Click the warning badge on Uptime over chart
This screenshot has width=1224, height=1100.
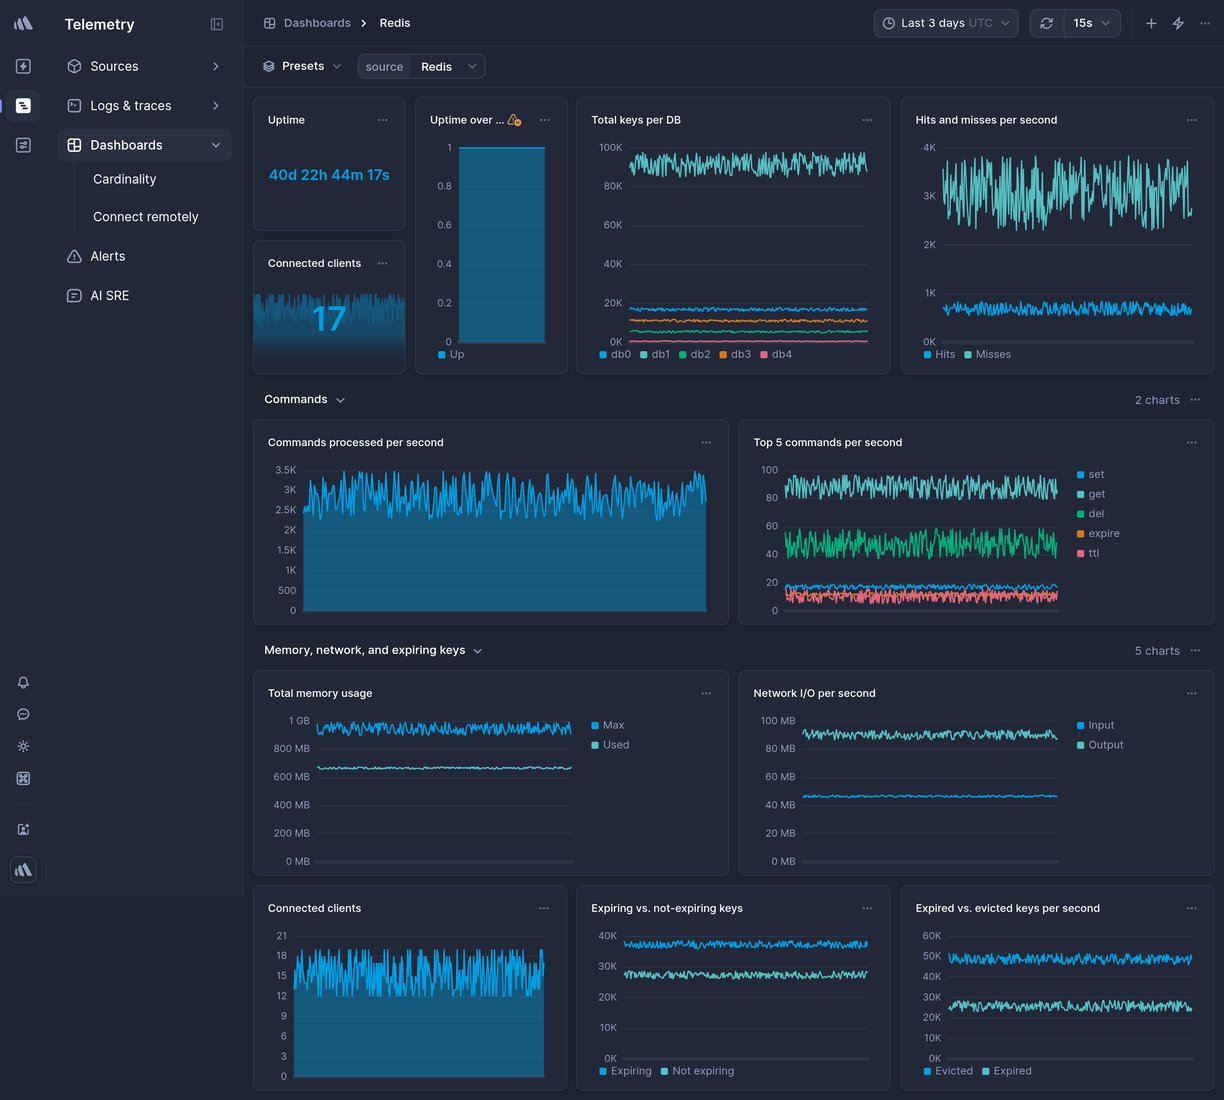(x=514, y=119)
